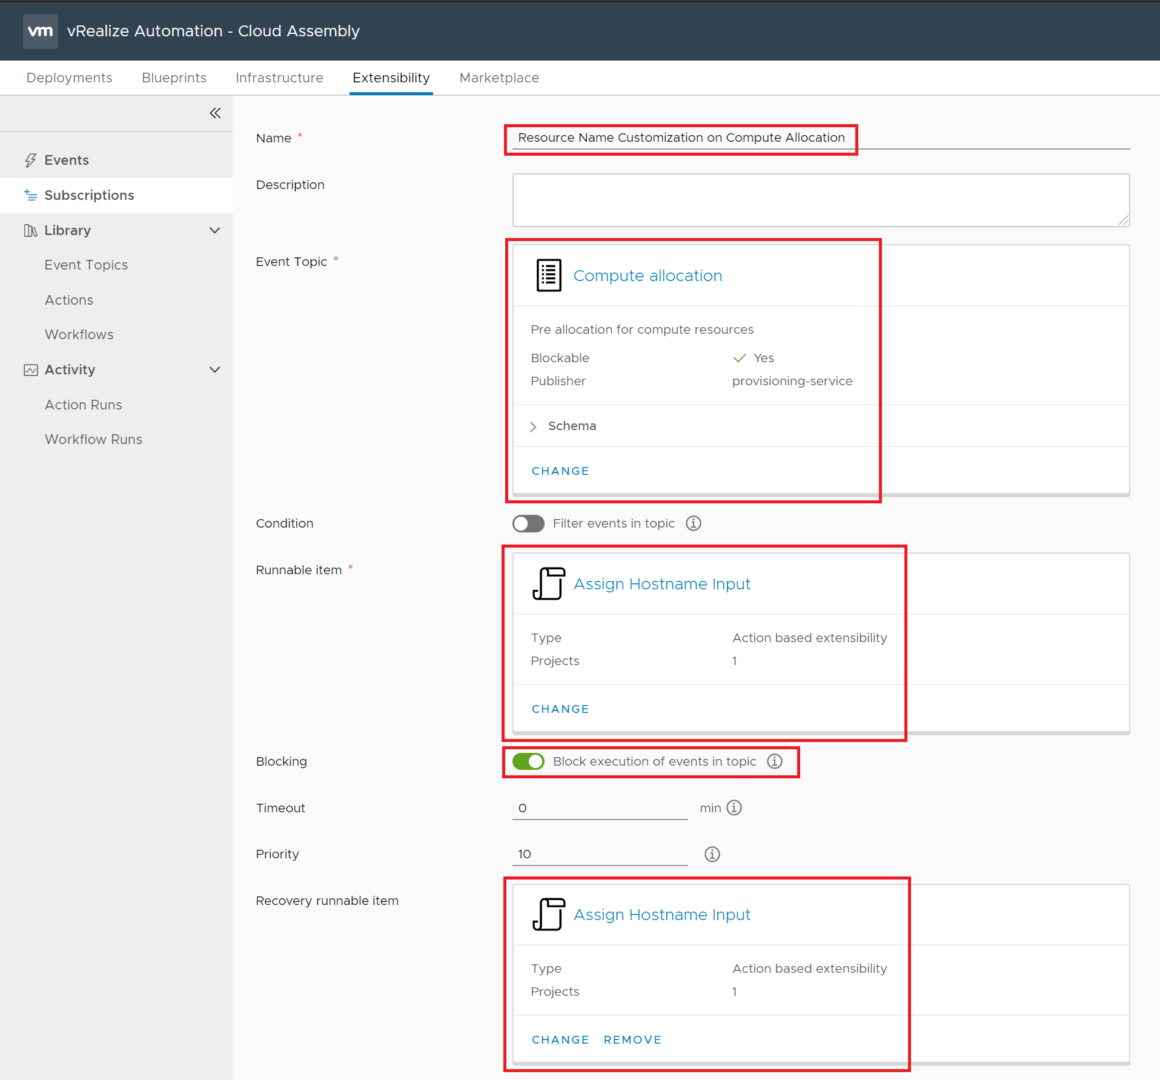This screenshot has height=1080, width=1160.
Task: Open Workflow Runs in the sidebar
Action: click(93, 439)
